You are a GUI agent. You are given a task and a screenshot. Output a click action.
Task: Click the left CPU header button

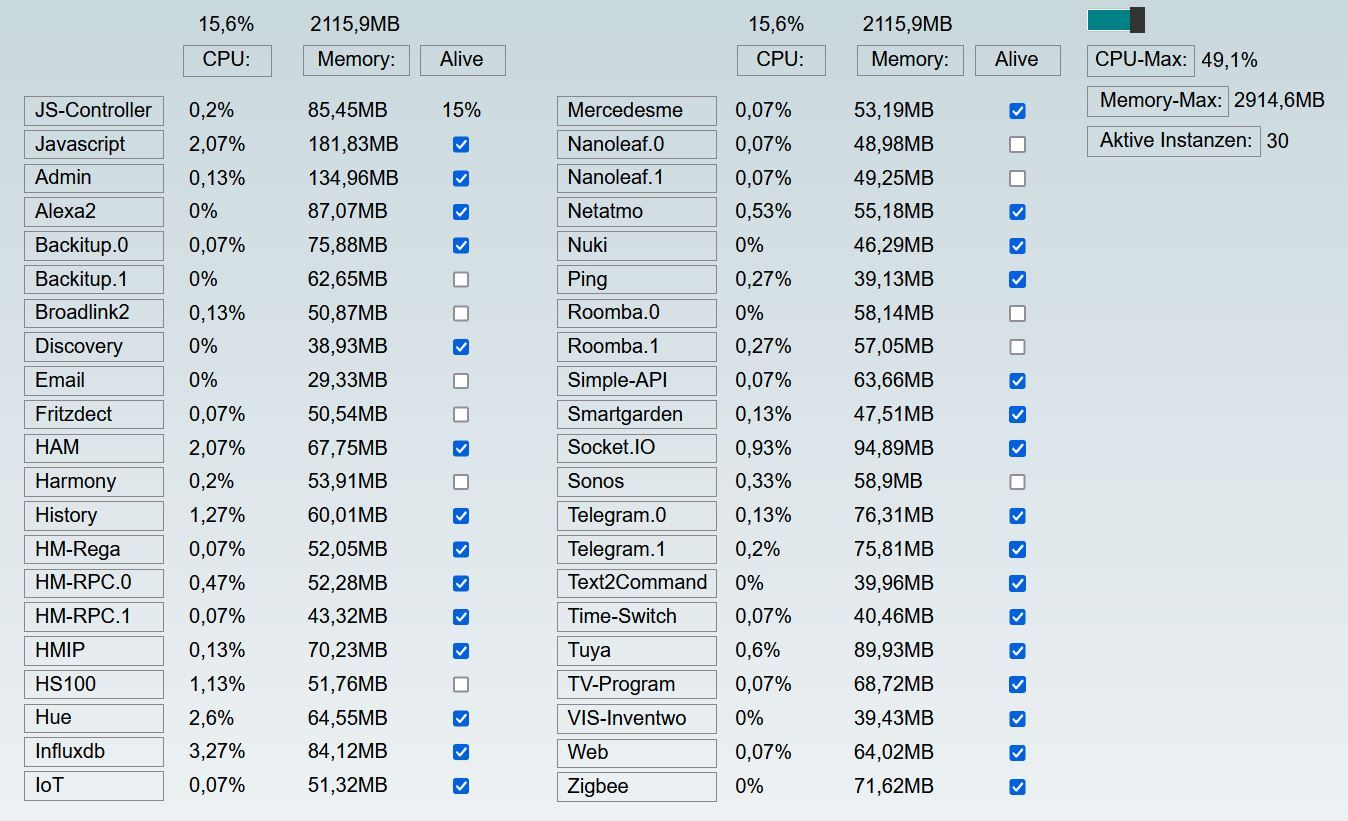point(227,60)
